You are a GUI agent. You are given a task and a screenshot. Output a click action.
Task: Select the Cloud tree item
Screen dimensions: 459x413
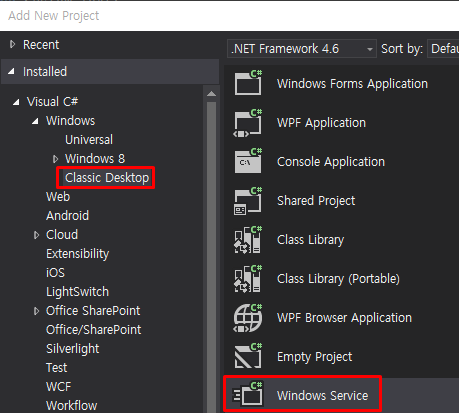(x=62, y=234)
